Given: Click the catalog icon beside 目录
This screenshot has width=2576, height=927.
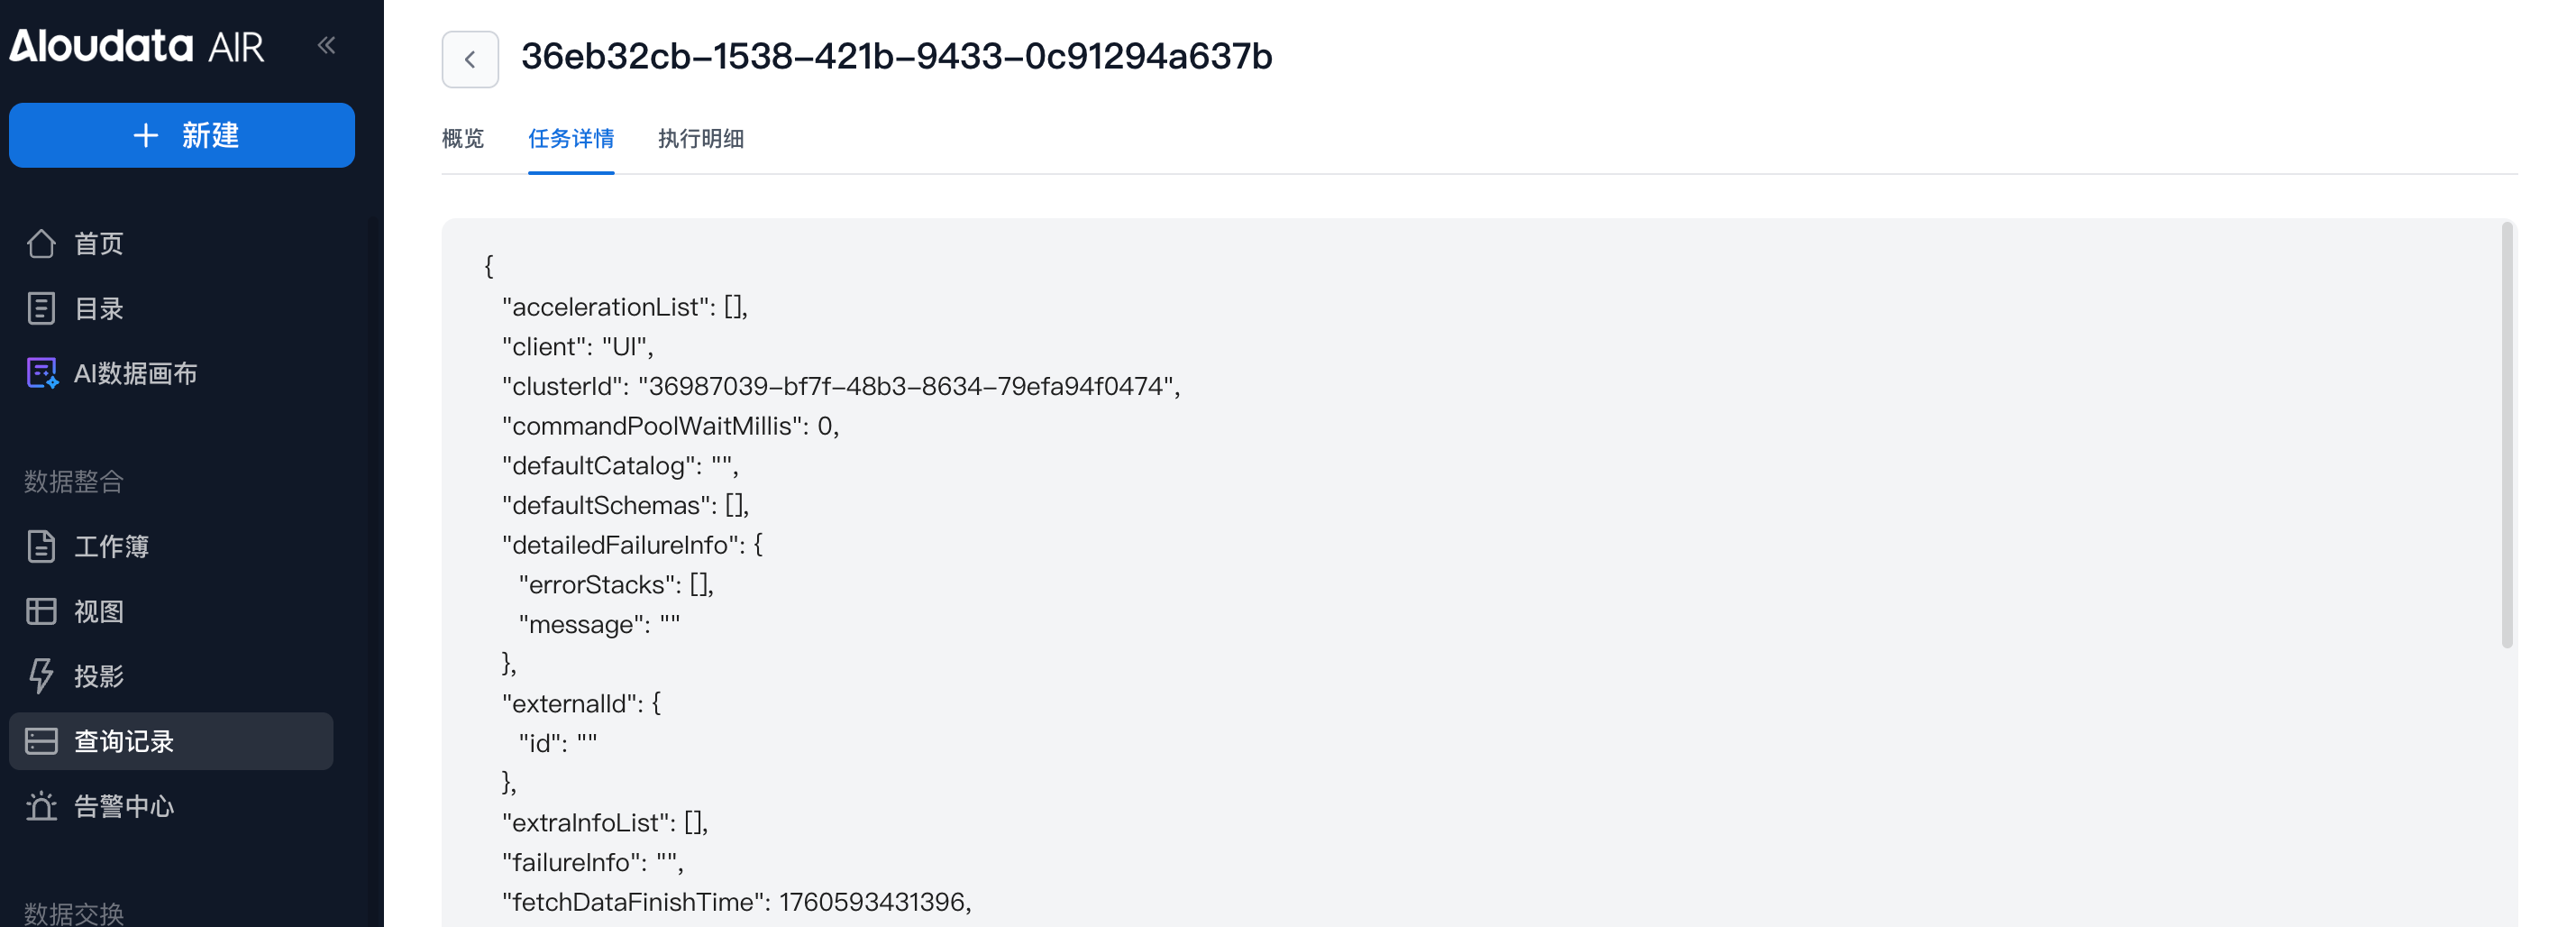Looking at the screenshot, I should point(41,309).
